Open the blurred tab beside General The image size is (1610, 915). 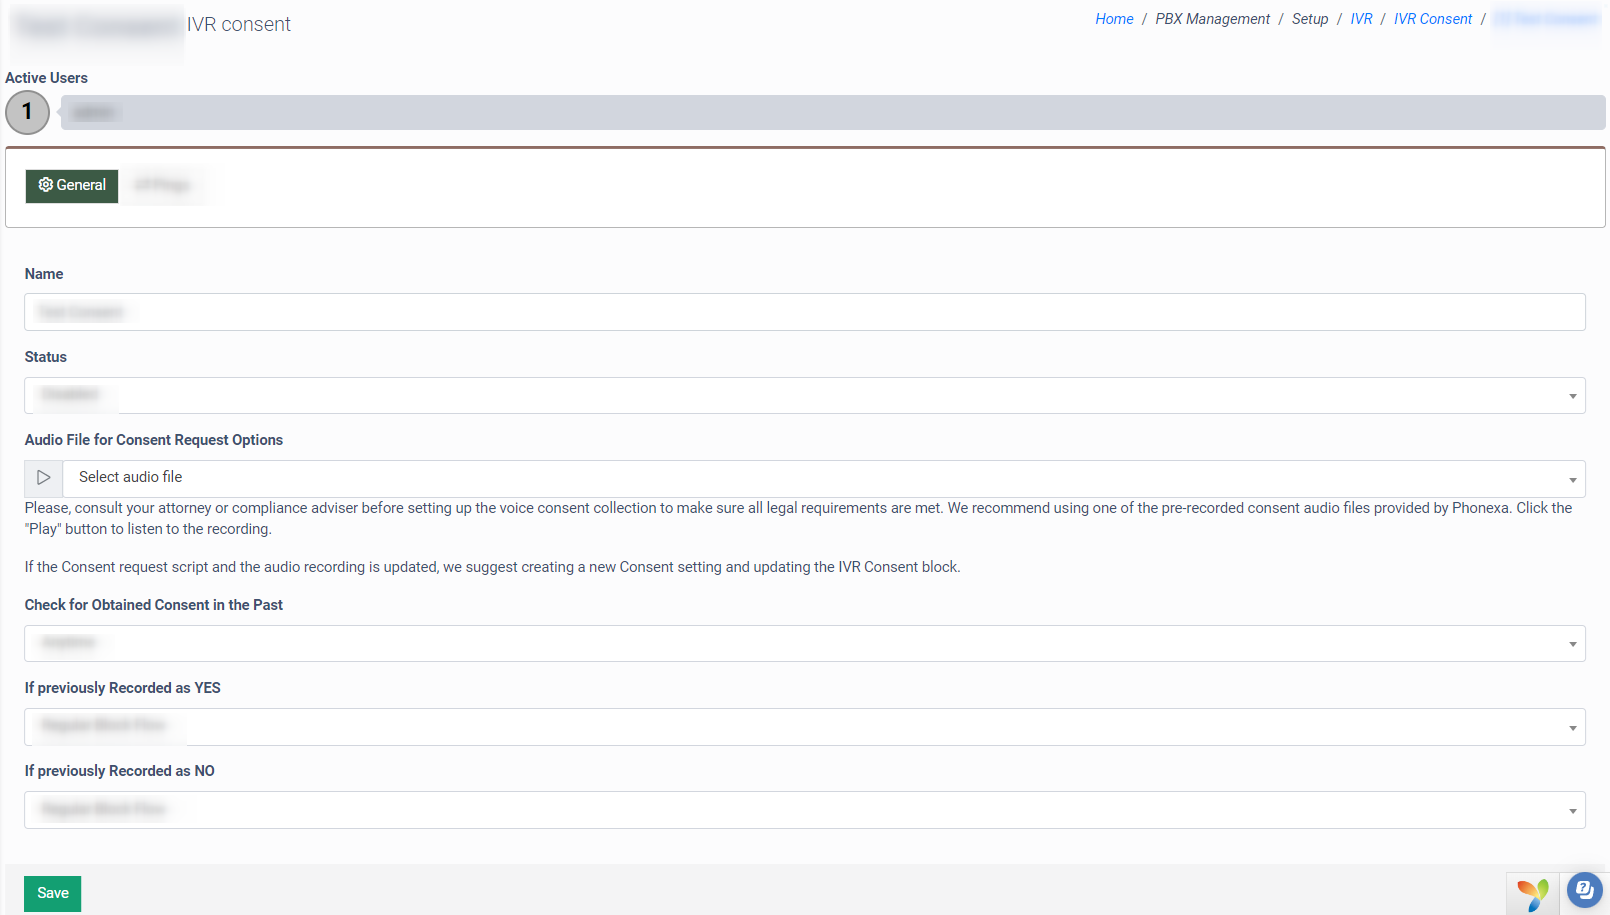click(x=162, y=185)
